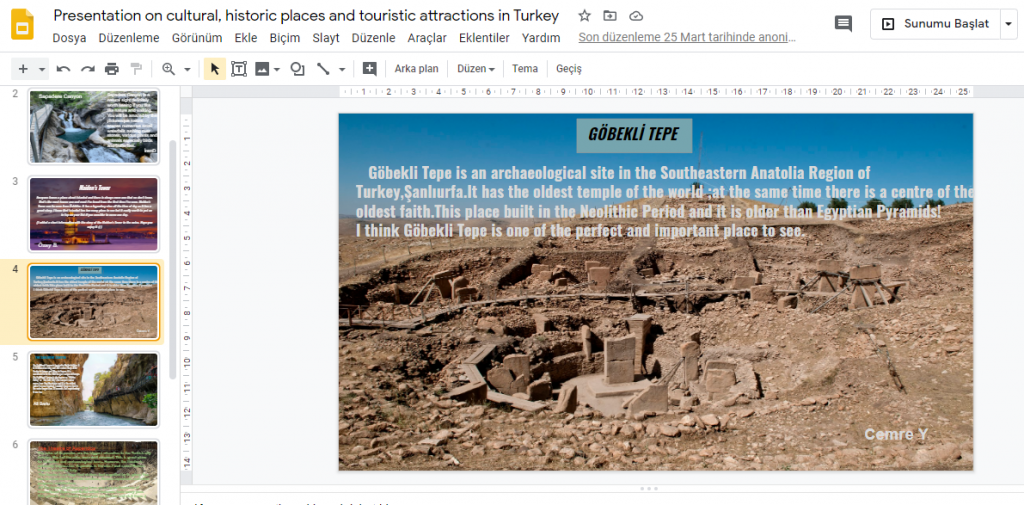Open Görünüm menu

pyautogui.click(x=197, y=38)
